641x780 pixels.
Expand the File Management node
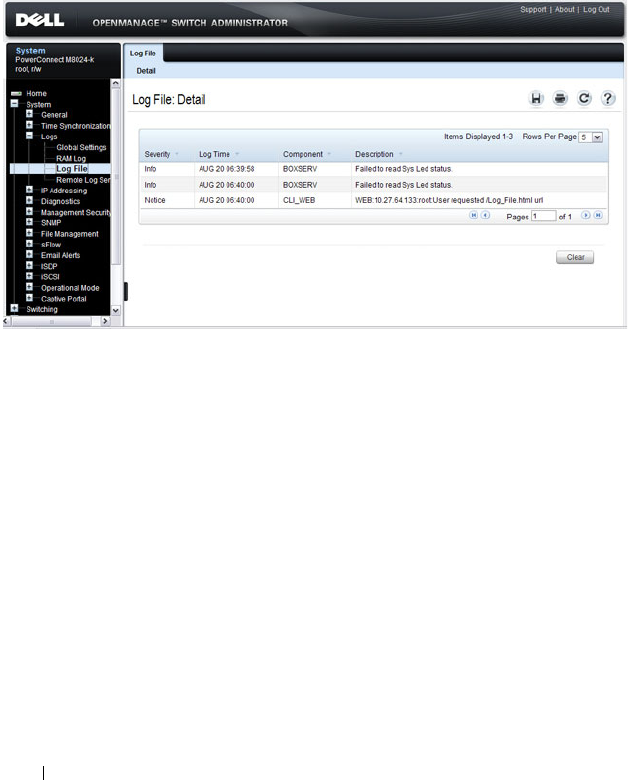point(29,233)
